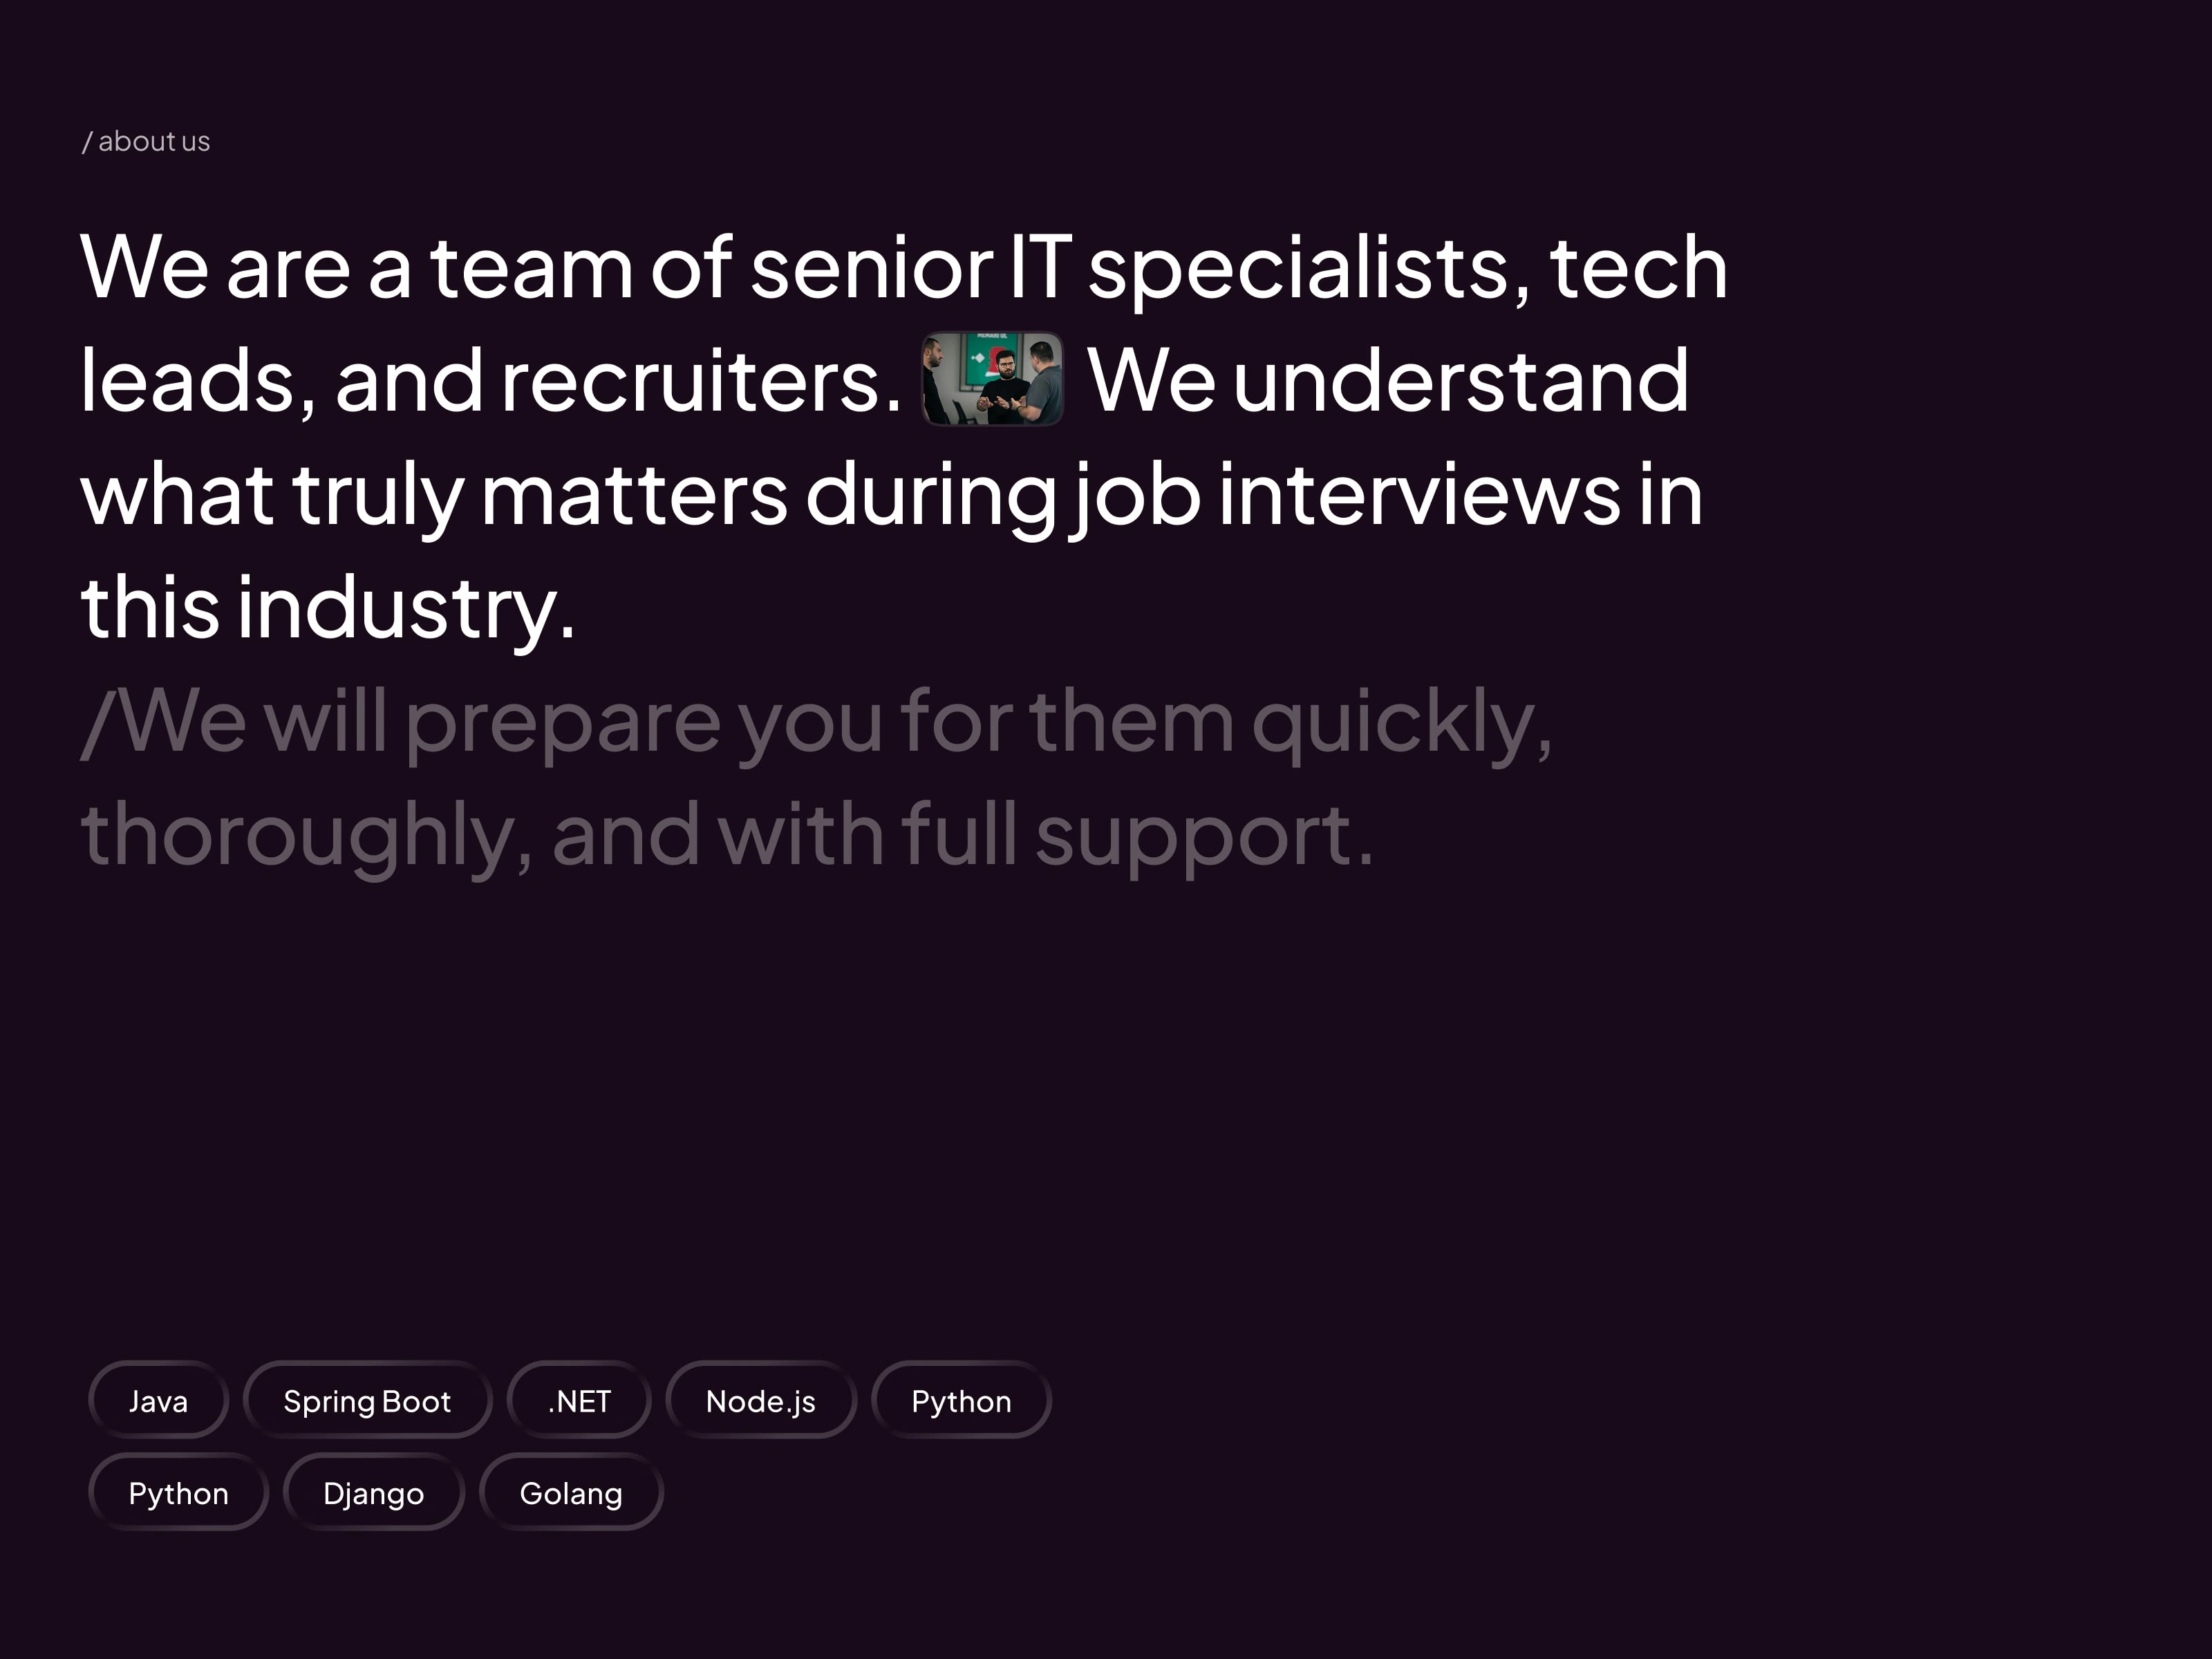Screen dimensions: 2212x1659
Task: Select the Node.js tag
Action: 760,1400
